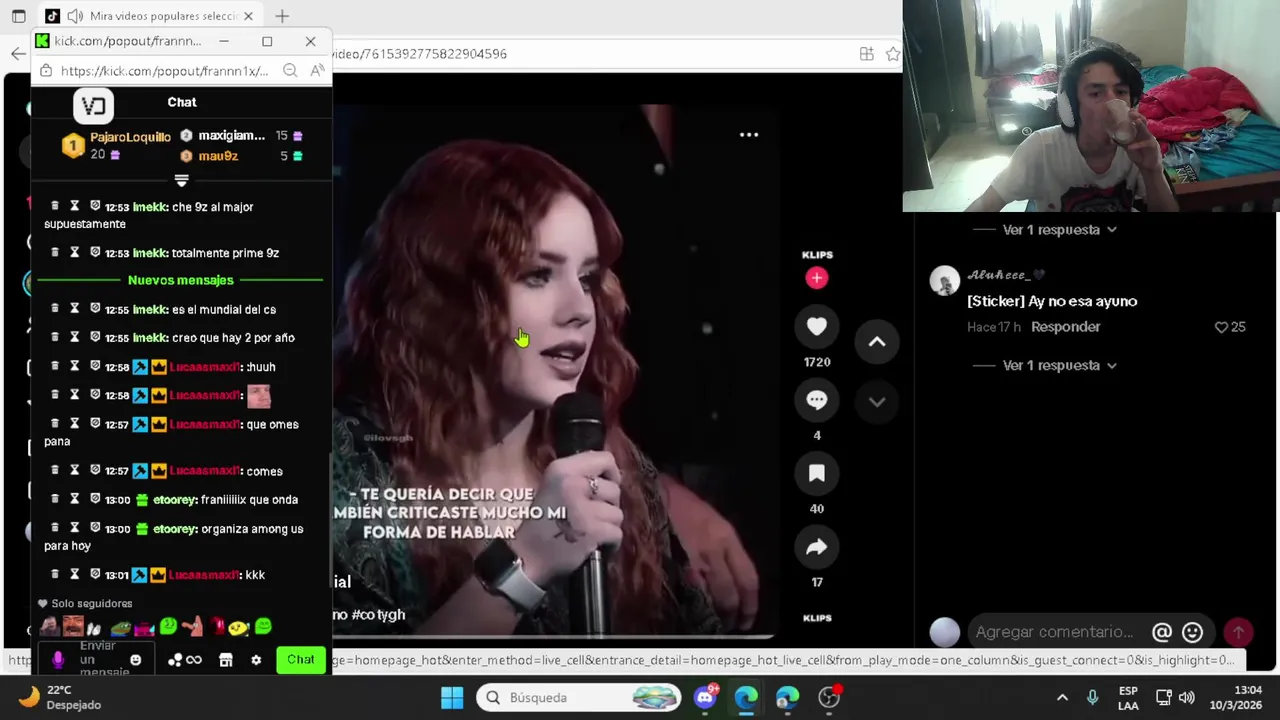Go back in the browser
Image resolution: width=1280 pixels, height=720 pixels.
click(18, 54)
